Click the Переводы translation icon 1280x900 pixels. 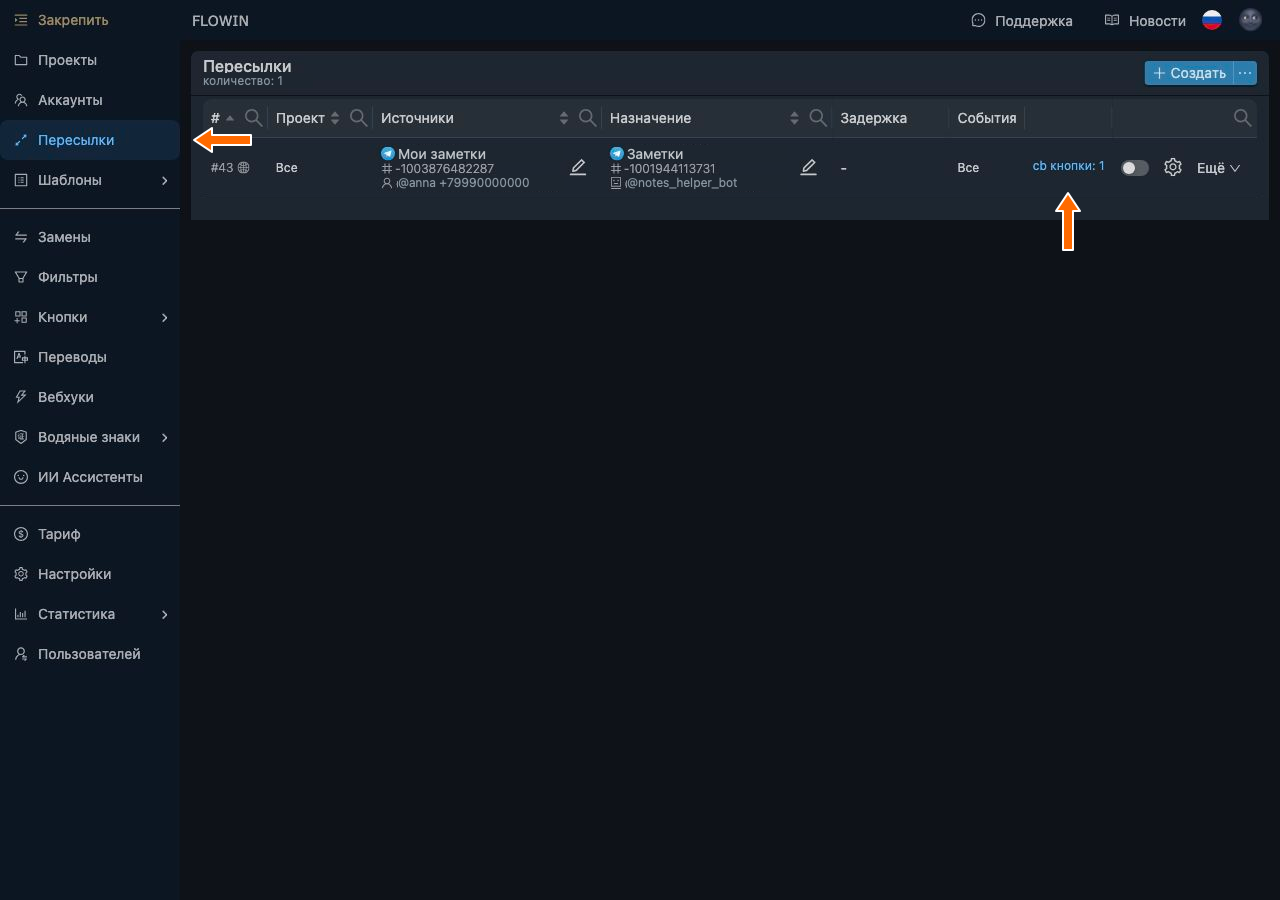pos(21,357)
